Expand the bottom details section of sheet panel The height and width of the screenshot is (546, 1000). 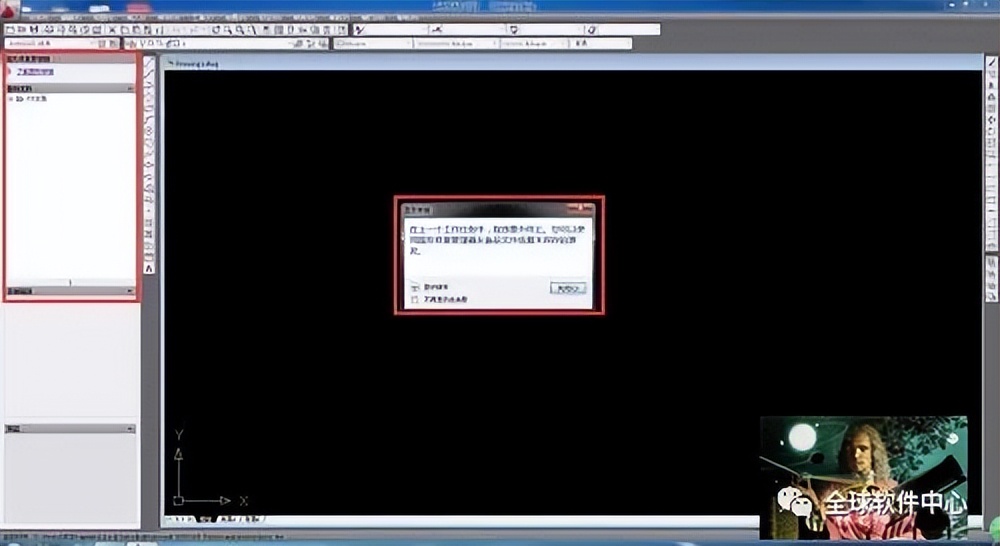pos(131,291)
